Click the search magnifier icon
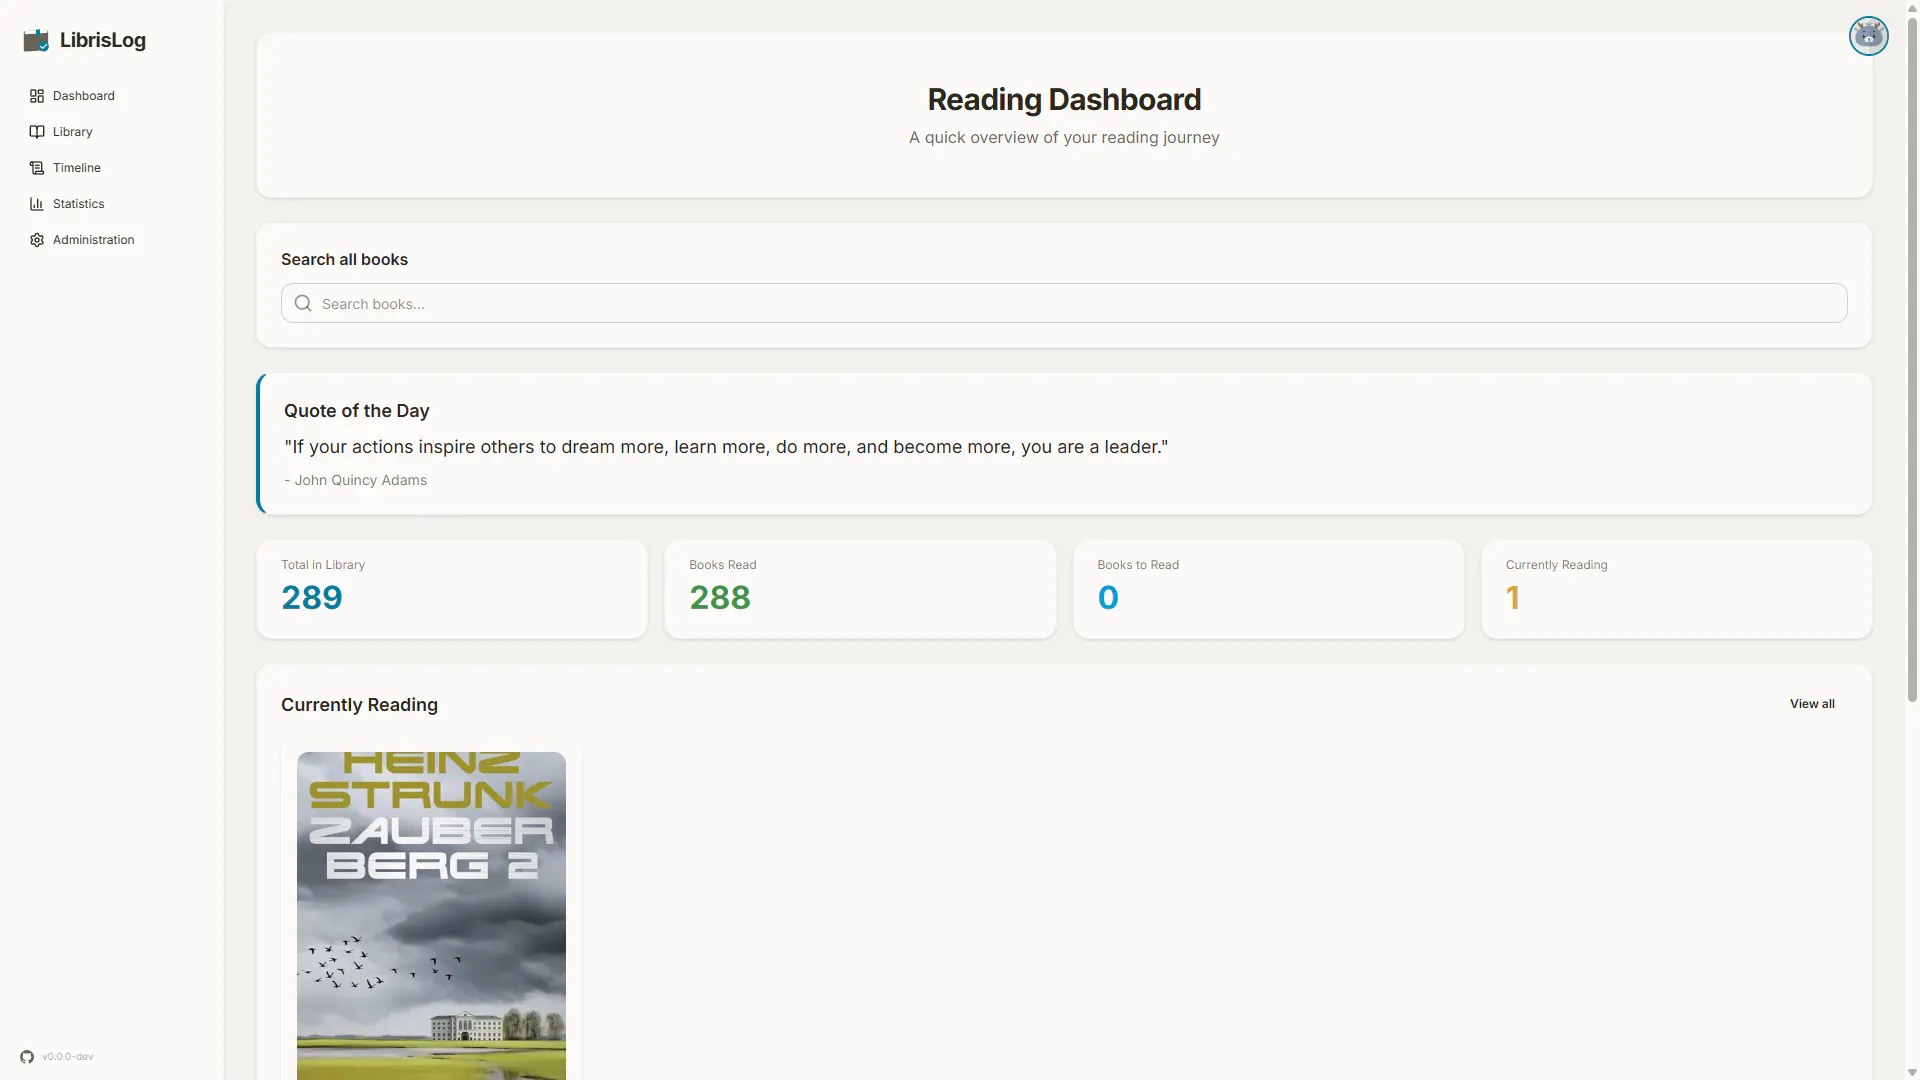The image size is (1920, 1080). point(303,303)
